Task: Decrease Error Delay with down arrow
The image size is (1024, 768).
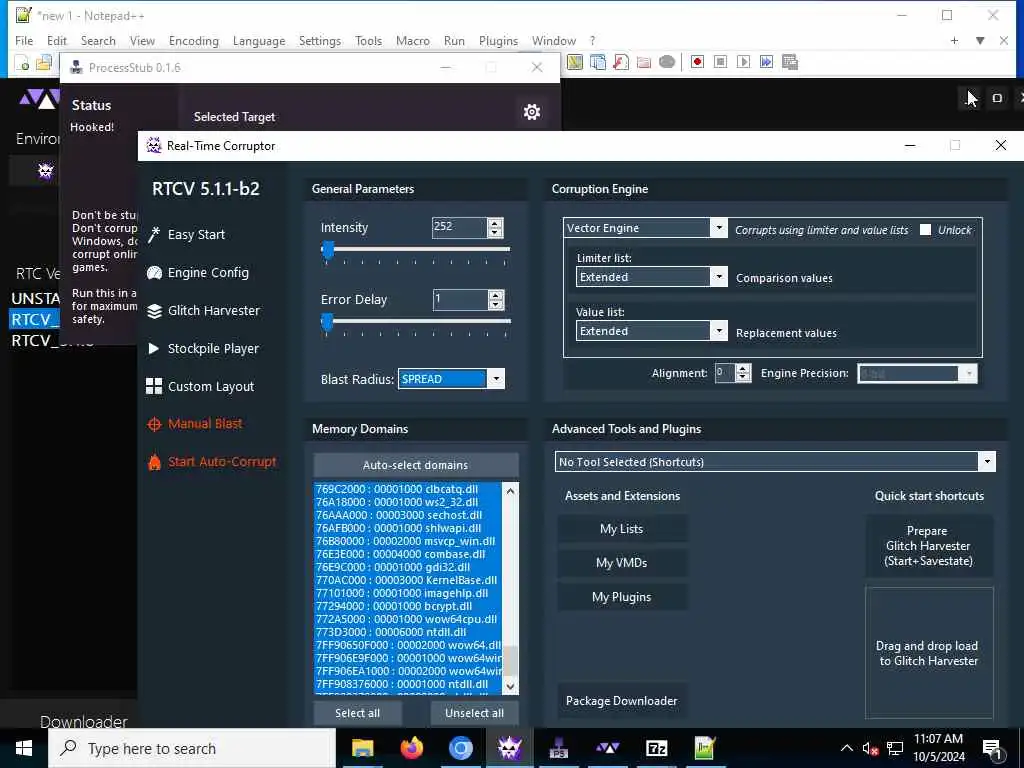Action: [495, 304]
